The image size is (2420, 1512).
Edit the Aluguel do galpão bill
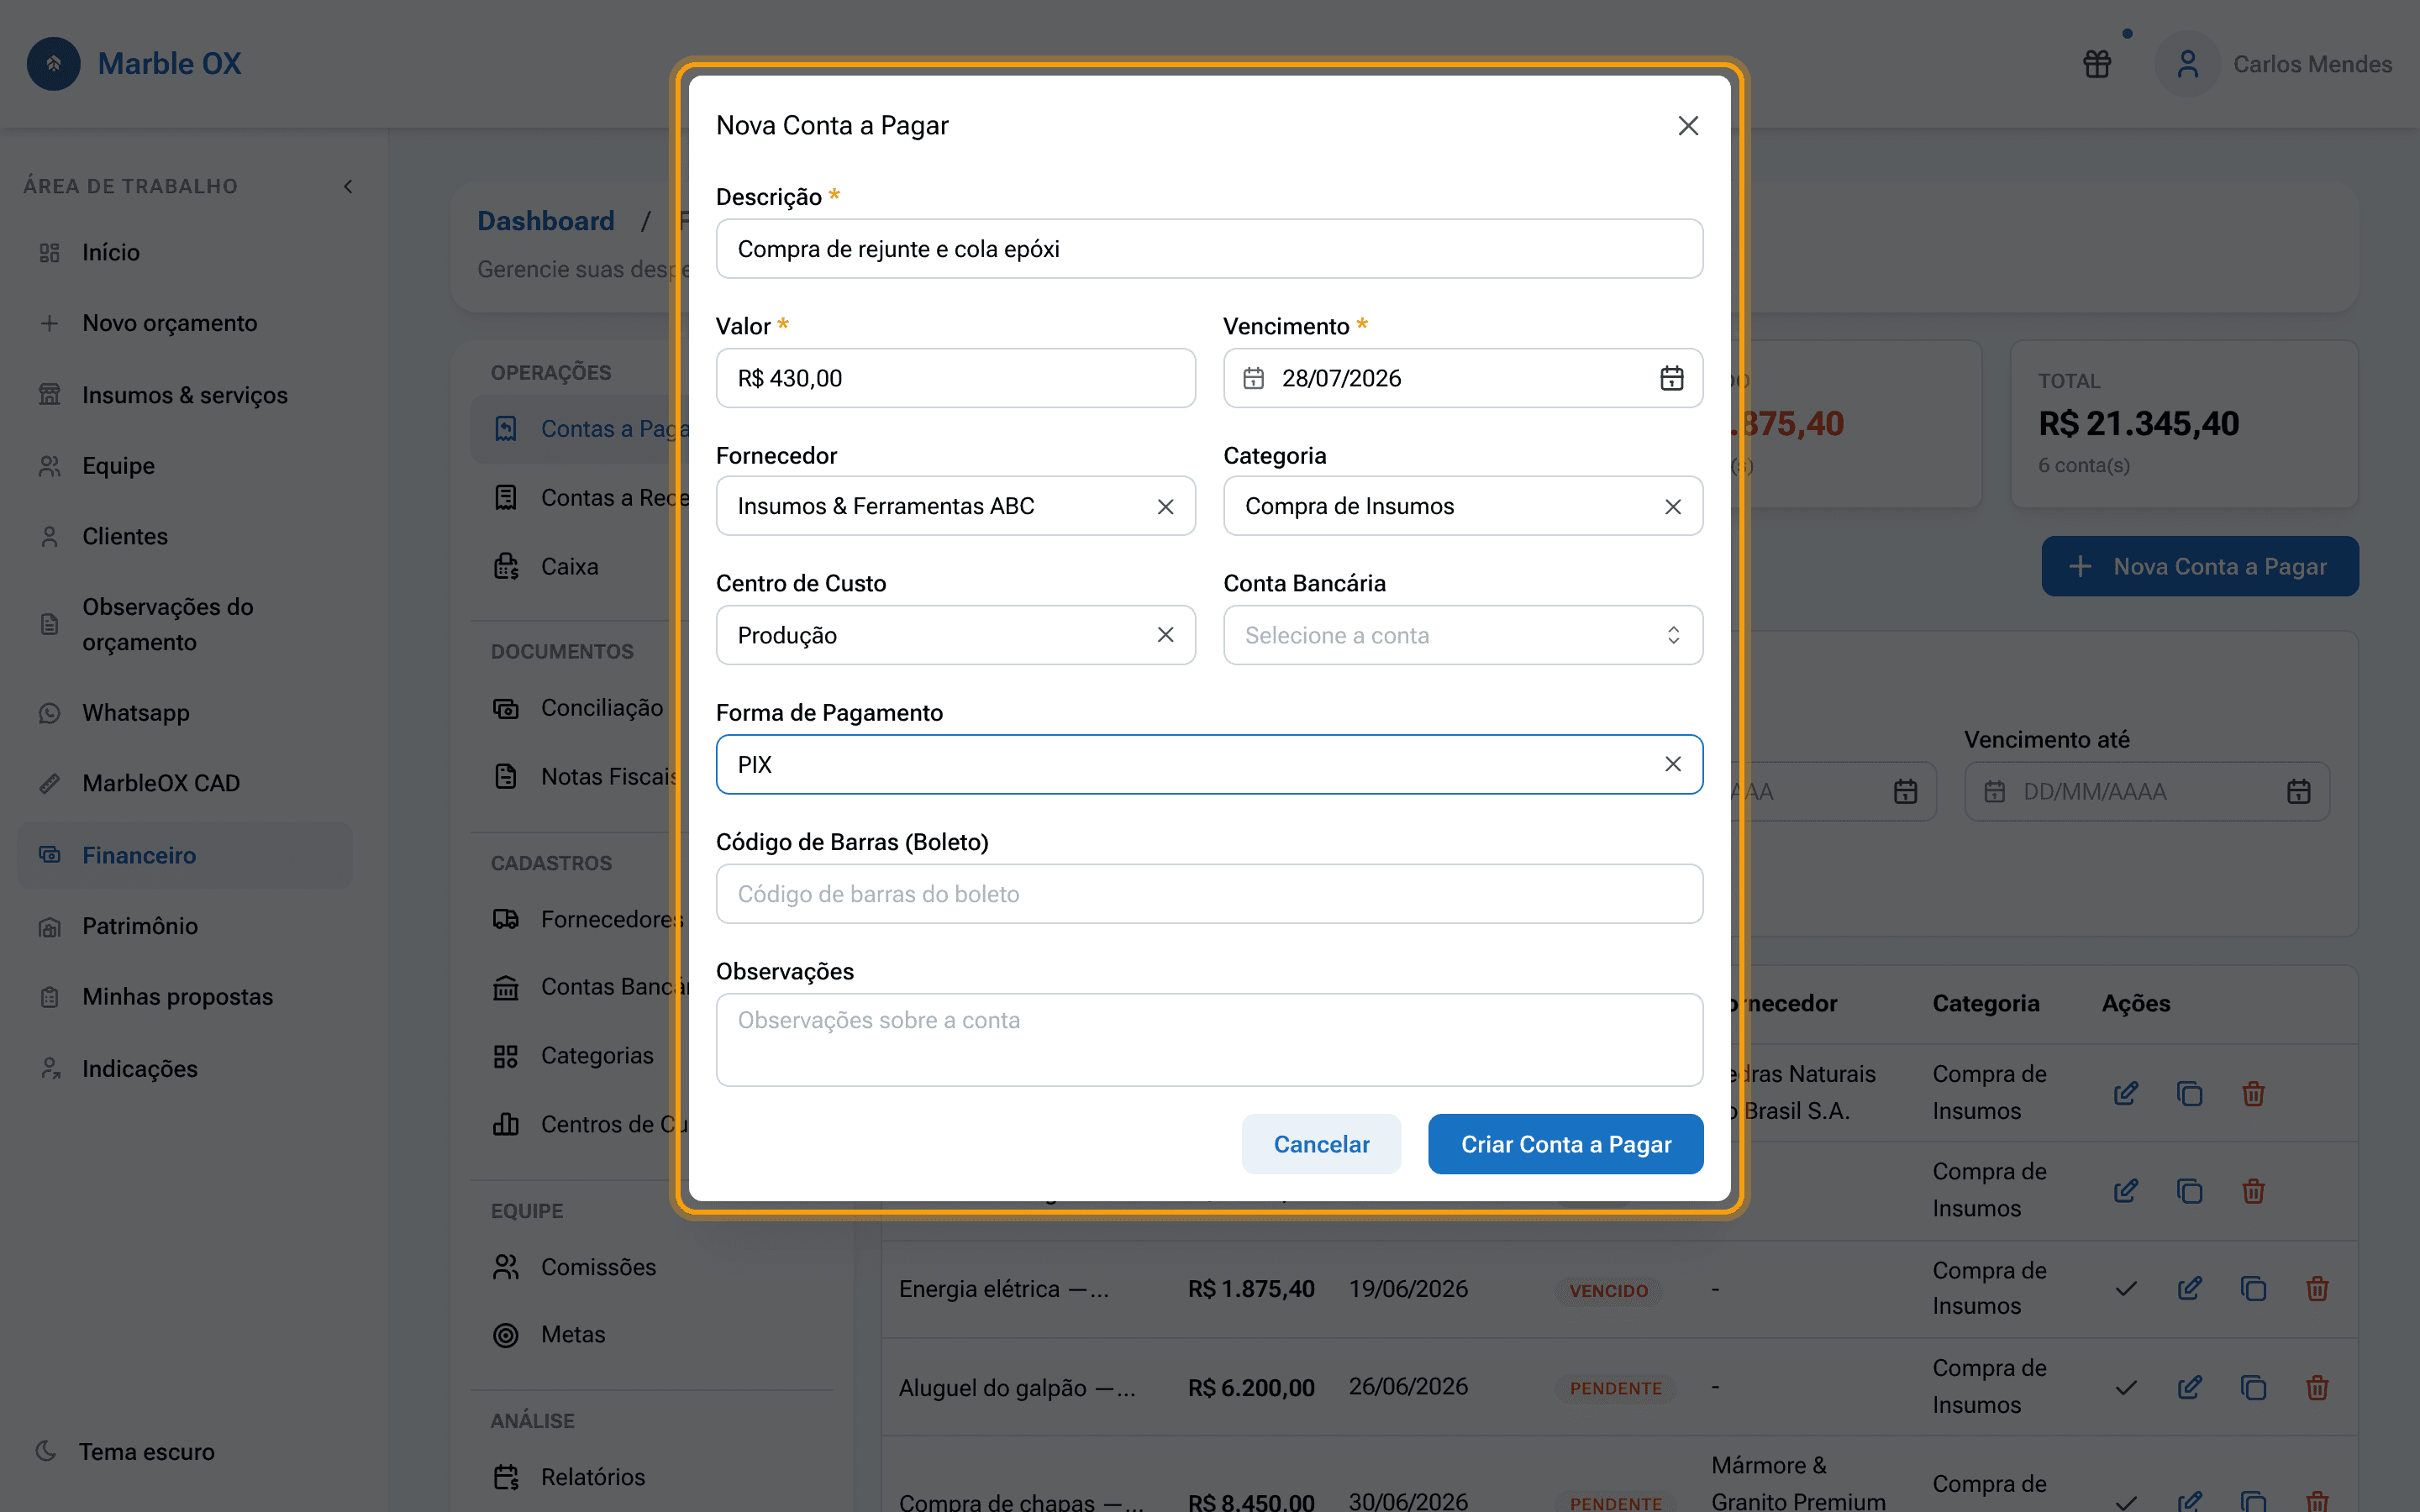[2190, 1388]
